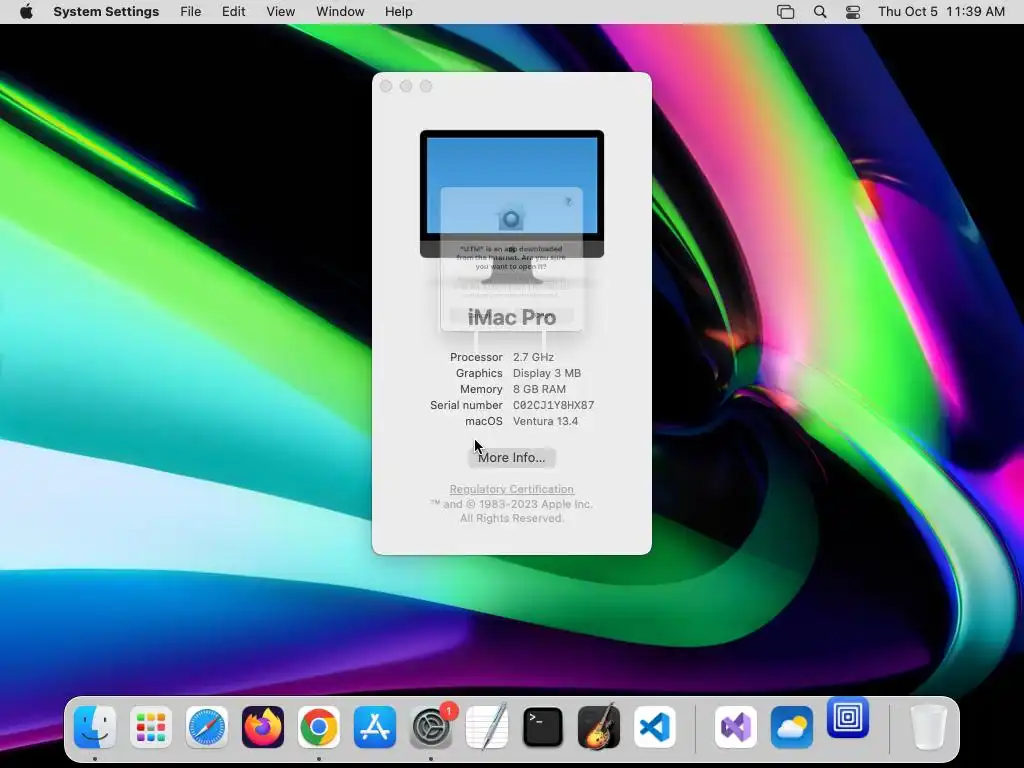Open the Edit menu
Viewport: 1024px width, 768px height.
point(233,12)
